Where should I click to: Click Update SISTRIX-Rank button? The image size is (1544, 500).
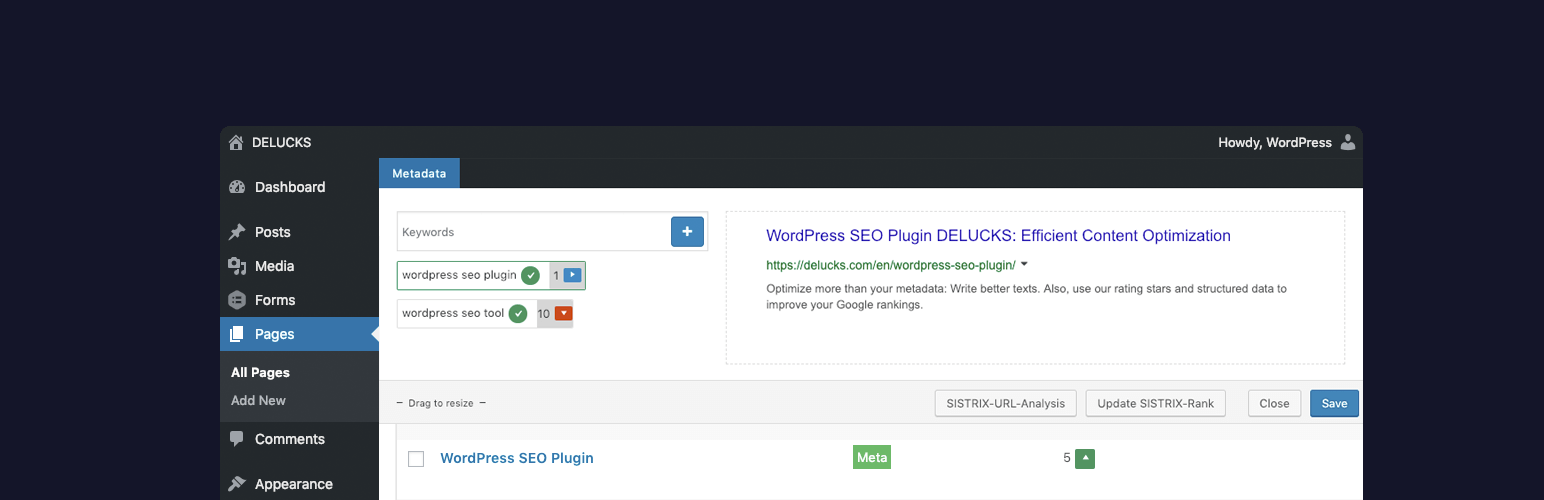click(1155, 404)
